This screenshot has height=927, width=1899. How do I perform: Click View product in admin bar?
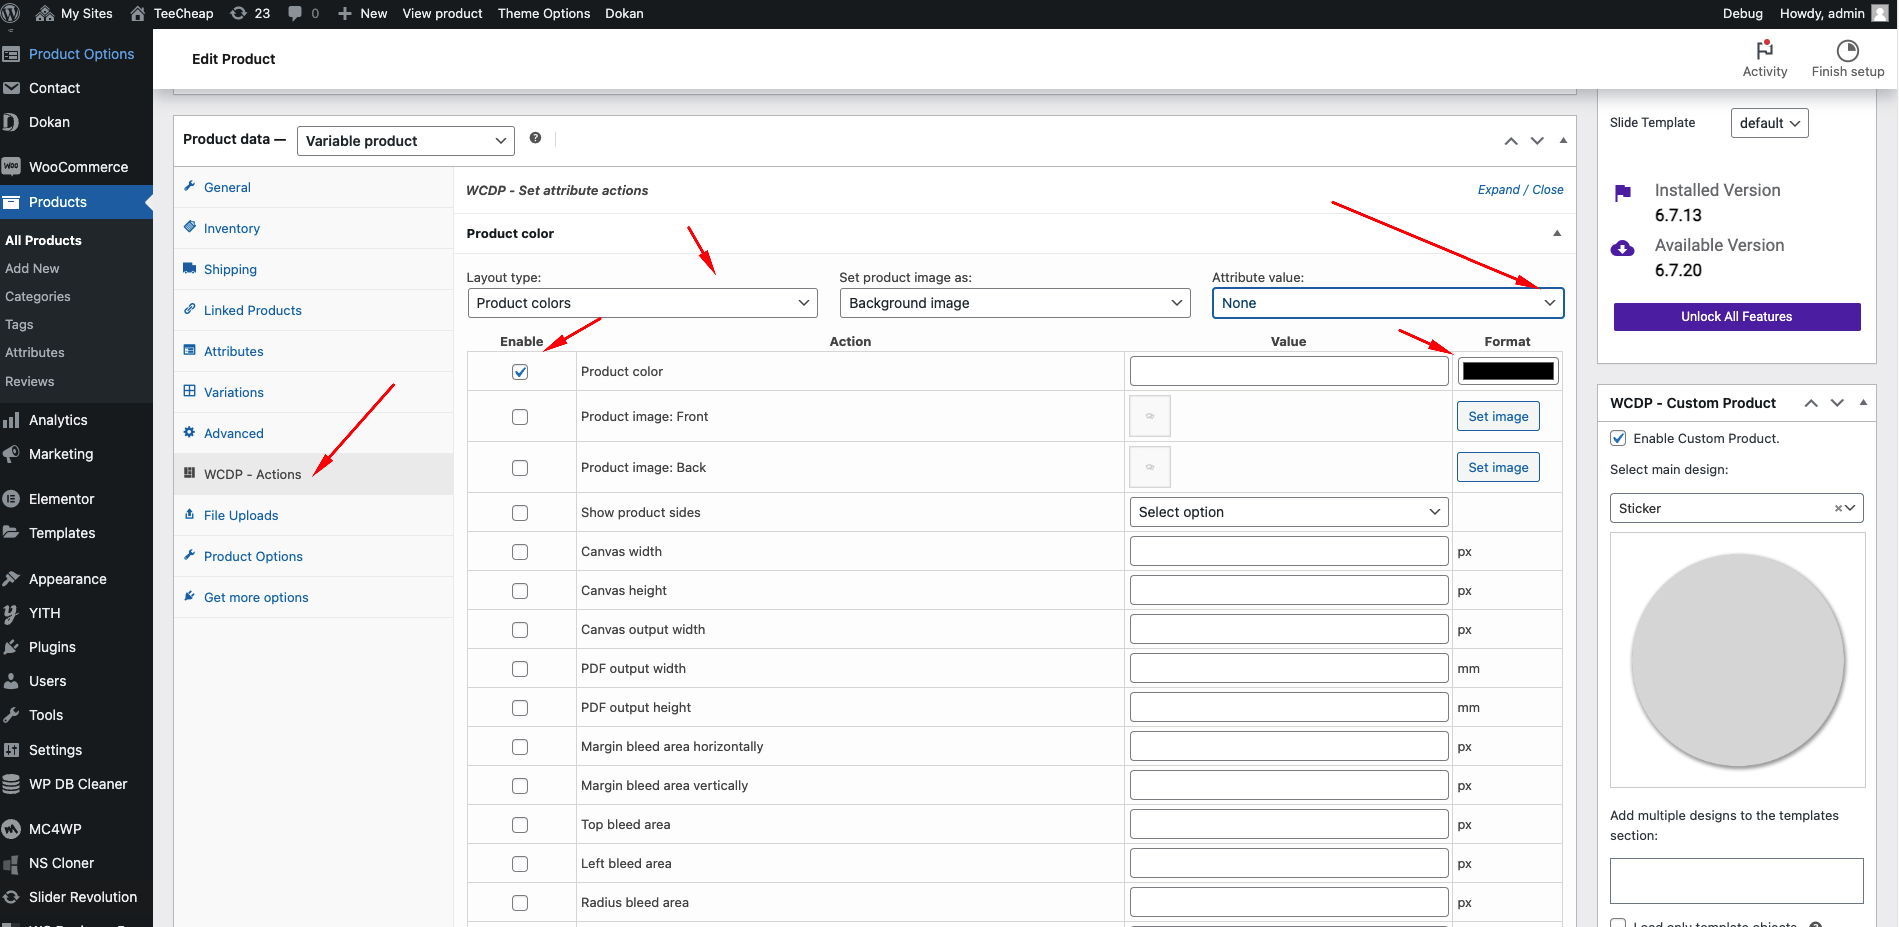coord(442,13)
